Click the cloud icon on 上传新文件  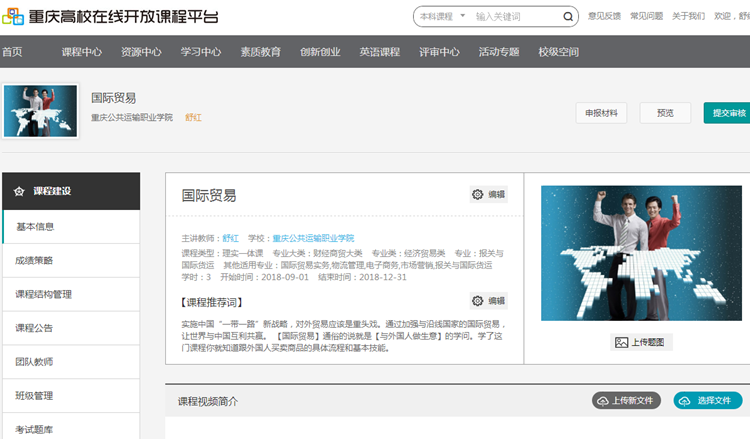[603, 401]
